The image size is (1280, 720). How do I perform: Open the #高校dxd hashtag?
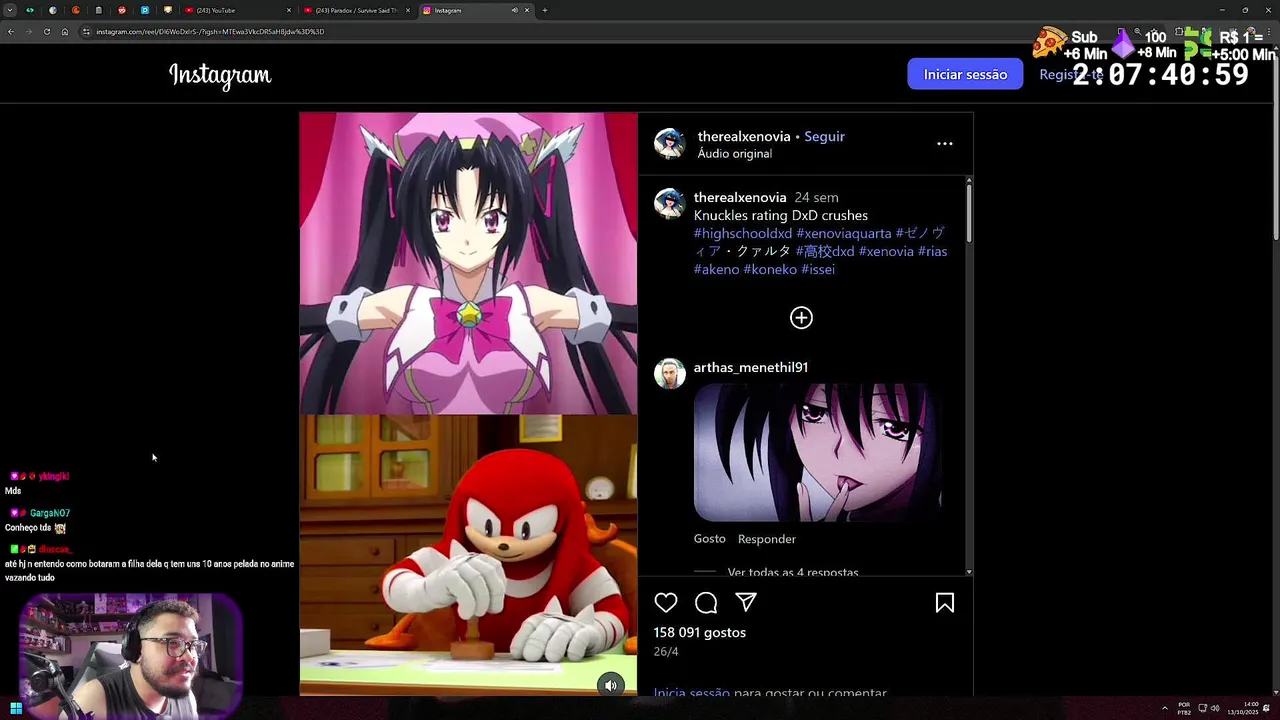(825, 251)
